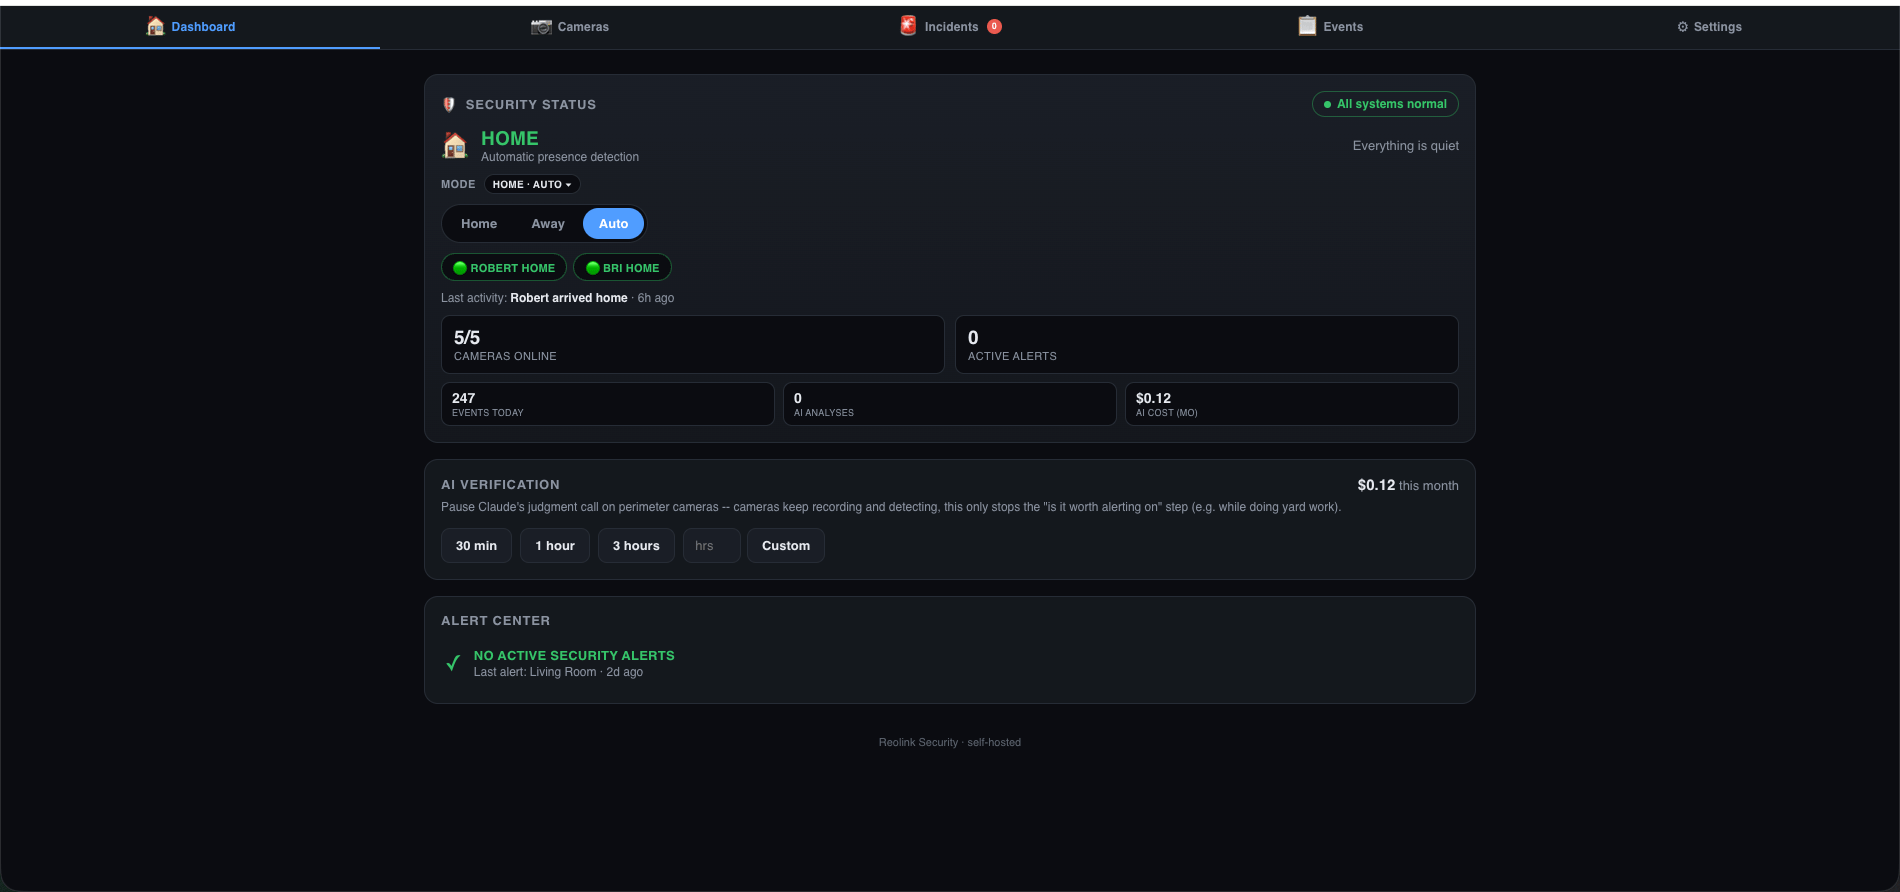This screenshot has height=892, width=1900.
Task: Open the 0 AI Analyses card
Action: click(x=949, y=404)
